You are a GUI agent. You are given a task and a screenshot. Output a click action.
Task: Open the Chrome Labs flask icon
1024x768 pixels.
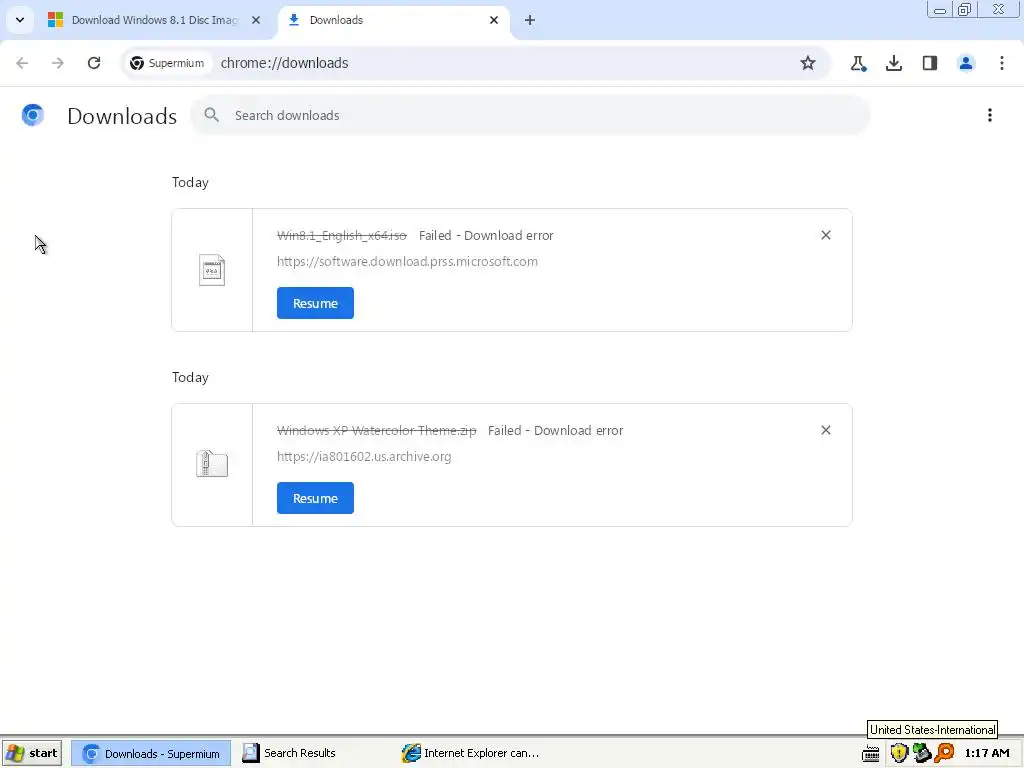pos(858,63)
